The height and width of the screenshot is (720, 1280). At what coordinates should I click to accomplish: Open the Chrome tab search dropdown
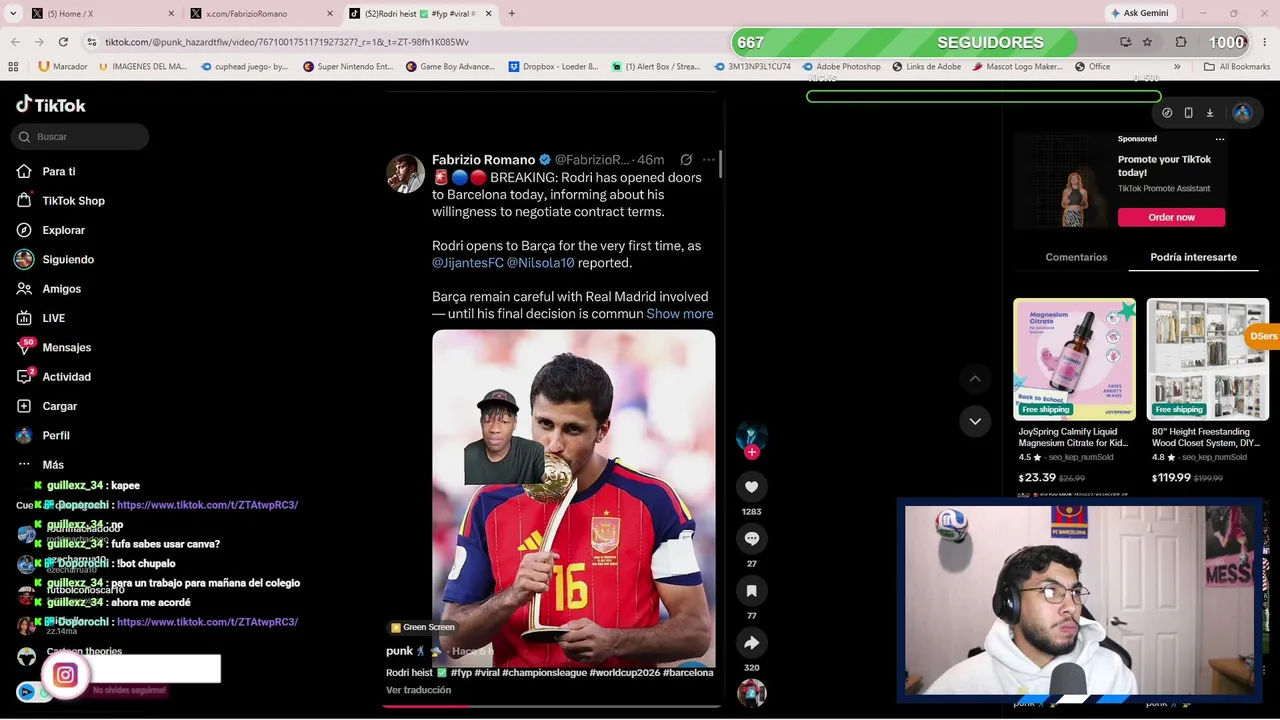[x=15, y=14]
